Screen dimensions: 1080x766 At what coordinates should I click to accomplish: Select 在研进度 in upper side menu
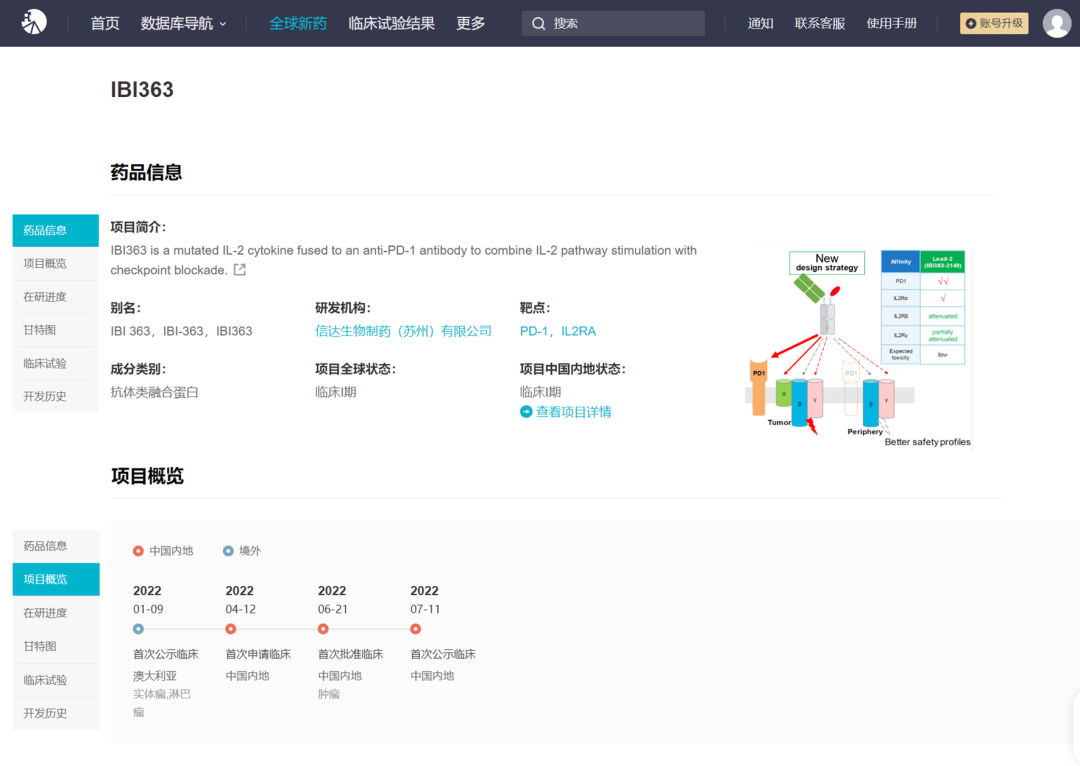[x=55, y=297]
